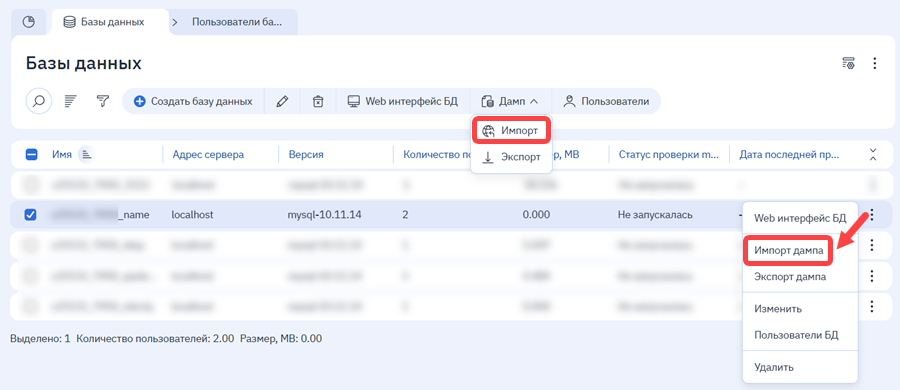Select Экспорт дампа in context menu
The width and height of the screenshot is (900, 390).
[x=790, y=277]
